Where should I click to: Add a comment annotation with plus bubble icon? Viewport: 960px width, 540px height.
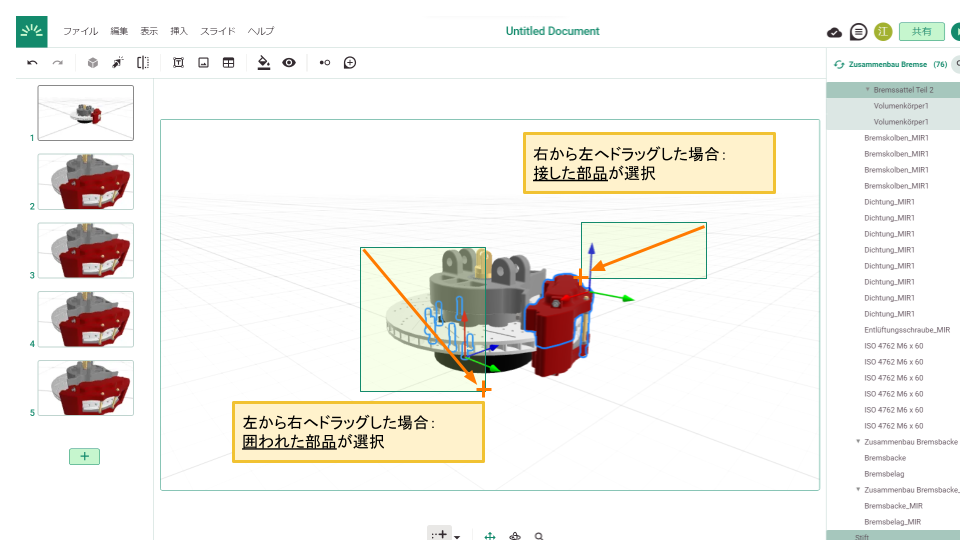350,62
